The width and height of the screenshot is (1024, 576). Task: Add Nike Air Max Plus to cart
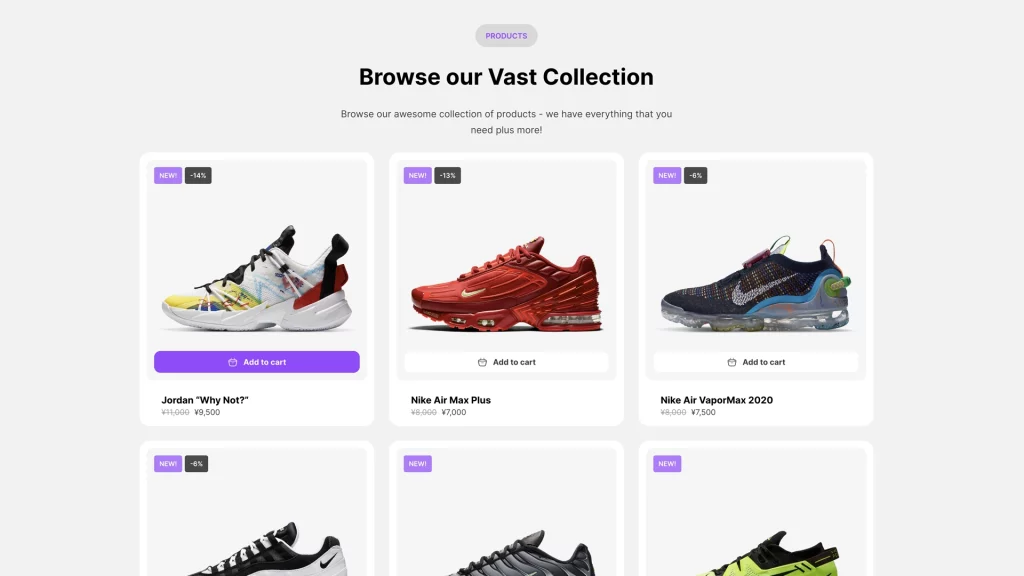tap(506, 362)
